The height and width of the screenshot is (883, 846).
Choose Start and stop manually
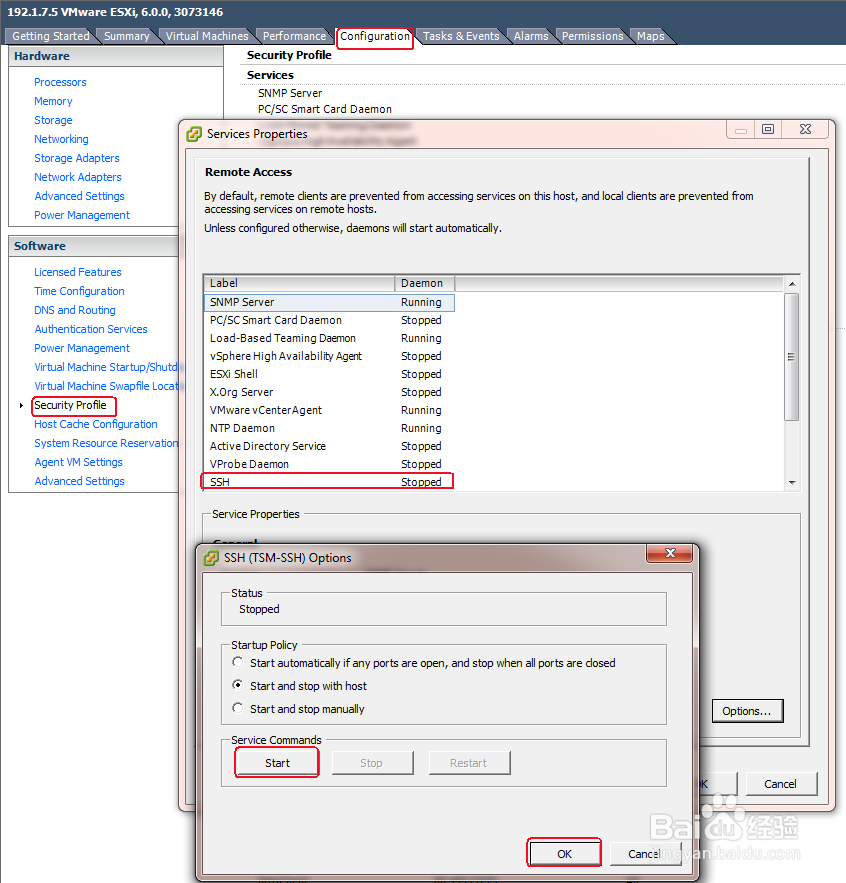238,708
